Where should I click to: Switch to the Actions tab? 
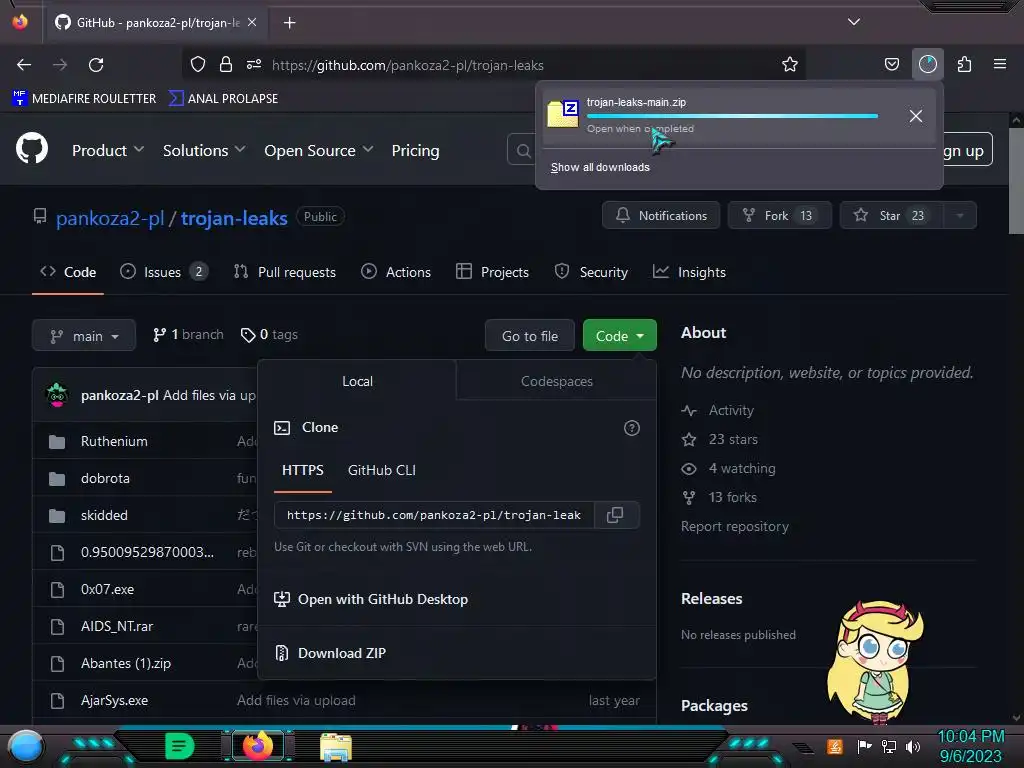396,272
